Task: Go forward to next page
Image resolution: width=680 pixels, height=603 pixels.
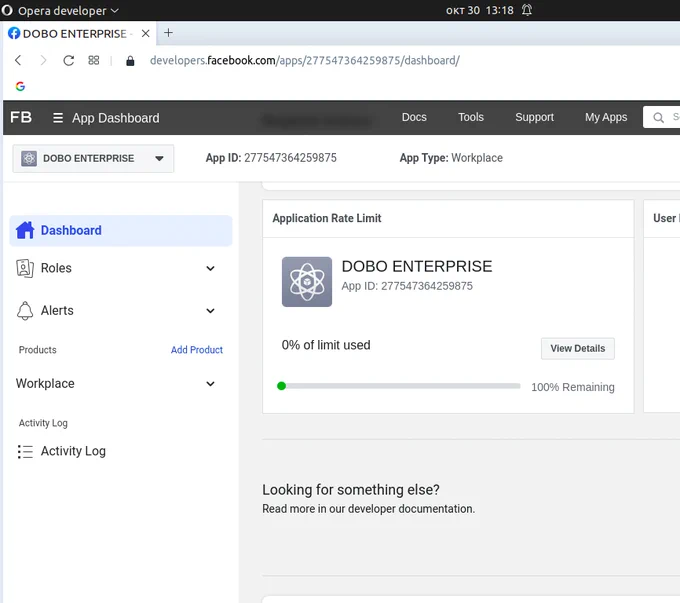Action: (x=43, y=60)
